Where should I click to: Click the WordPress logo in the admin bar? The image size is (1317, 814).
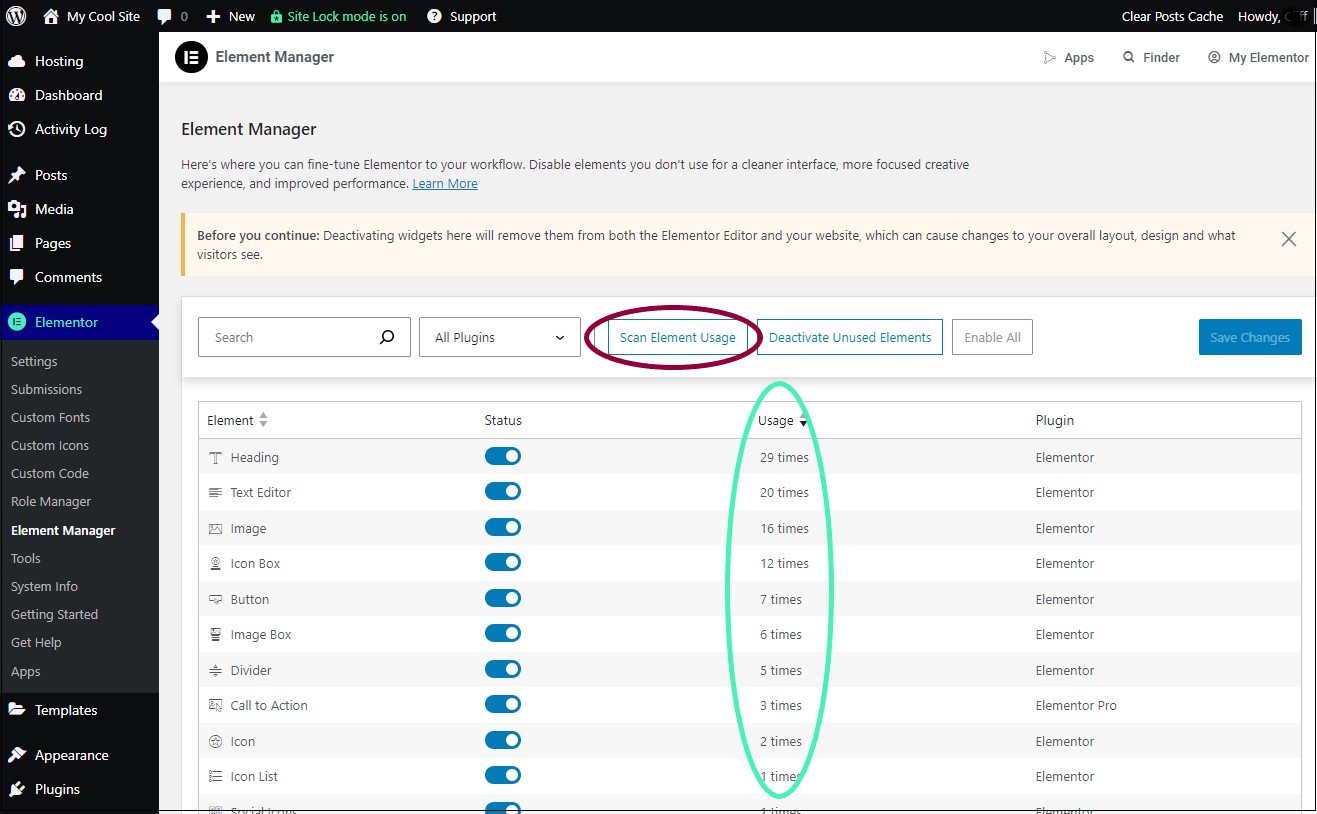(15, 15)
